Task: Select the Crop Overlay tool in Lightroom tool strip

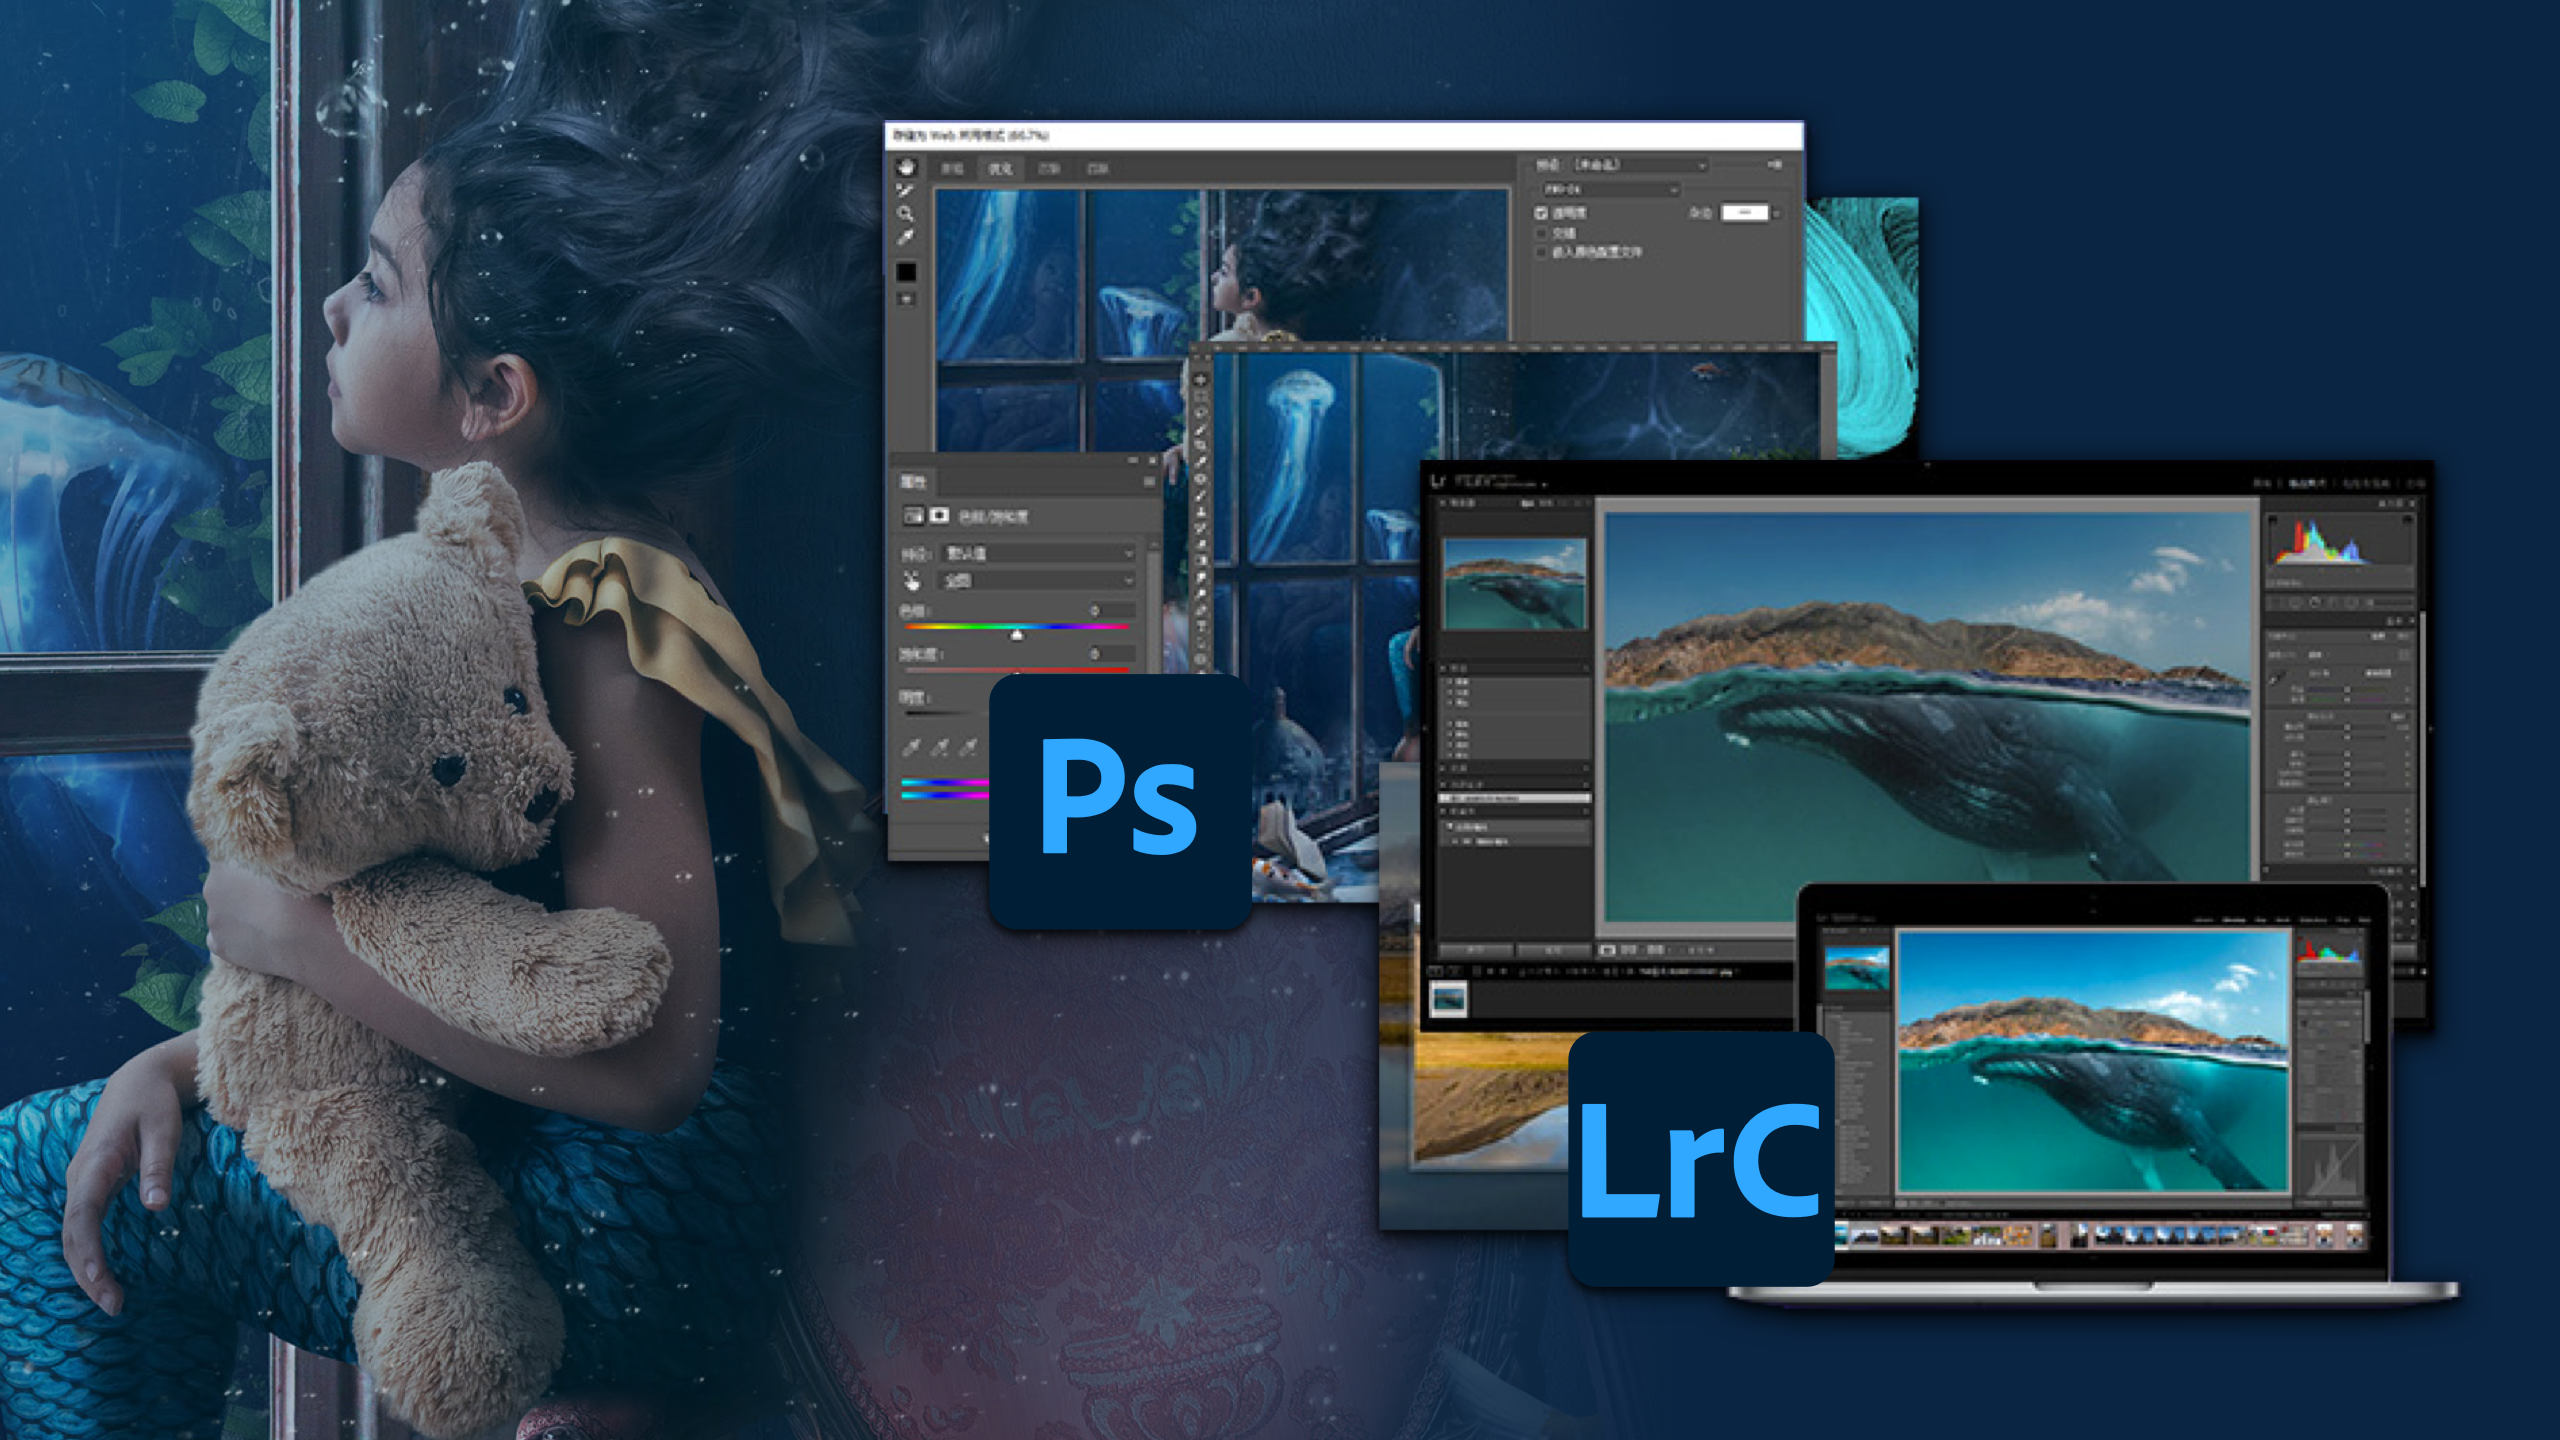Action: point(2276,603)
